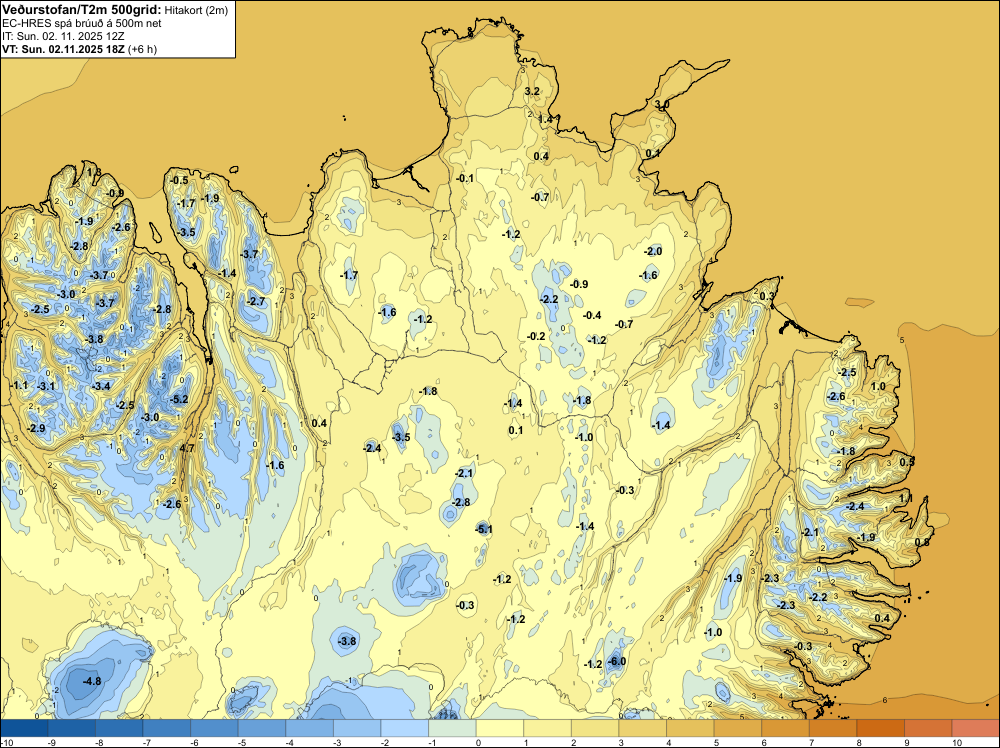Click the -0.5 temperature label
Screen dimensions: 1000x748
pos(179,180)
